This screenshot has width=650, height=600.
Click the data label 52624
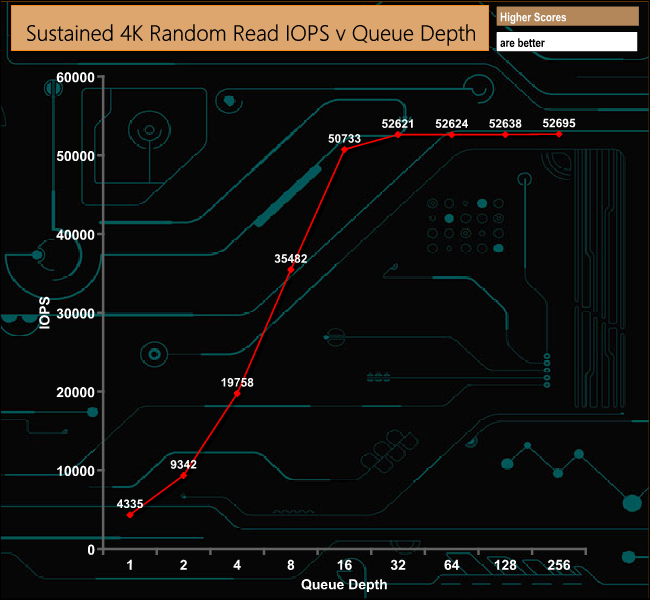point(451,124)
